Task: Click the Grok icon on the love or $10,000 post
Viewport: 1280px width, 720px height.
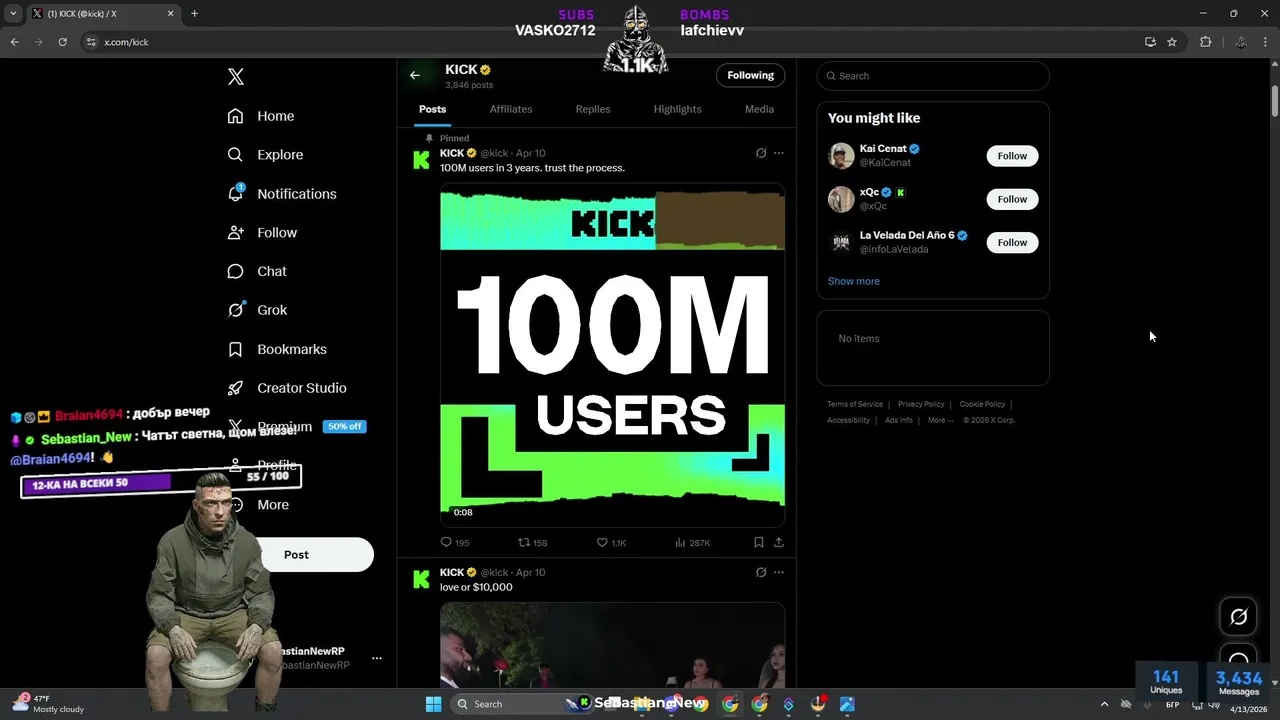Action: pyautogui.click(x=761, y=572)
